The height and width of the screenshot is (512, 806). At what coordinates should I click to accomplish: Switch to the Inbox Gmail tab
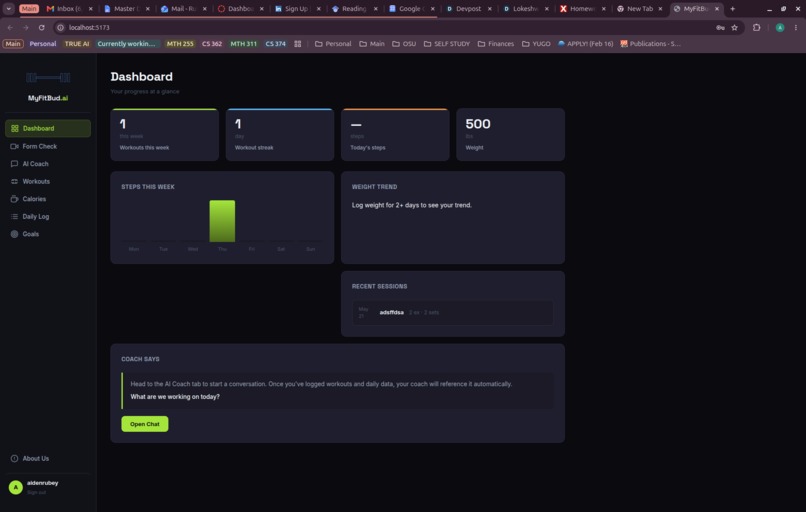point(70,9)
